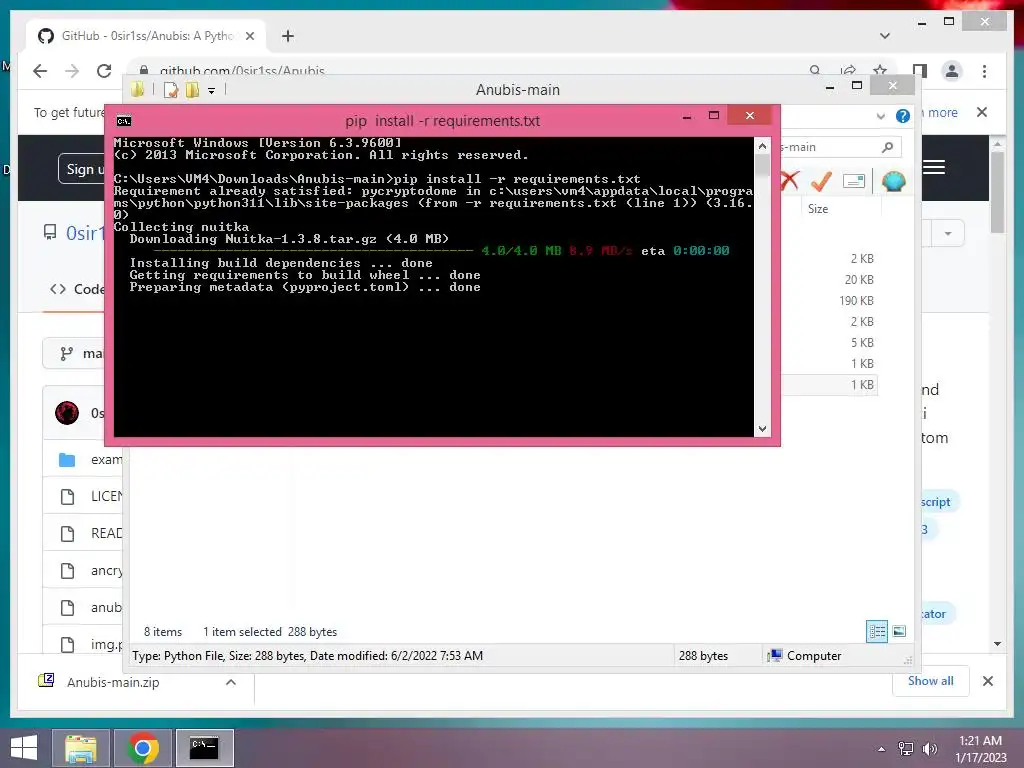Go back in Chrome browser
1024x768 pixels.
coord(40,71)
